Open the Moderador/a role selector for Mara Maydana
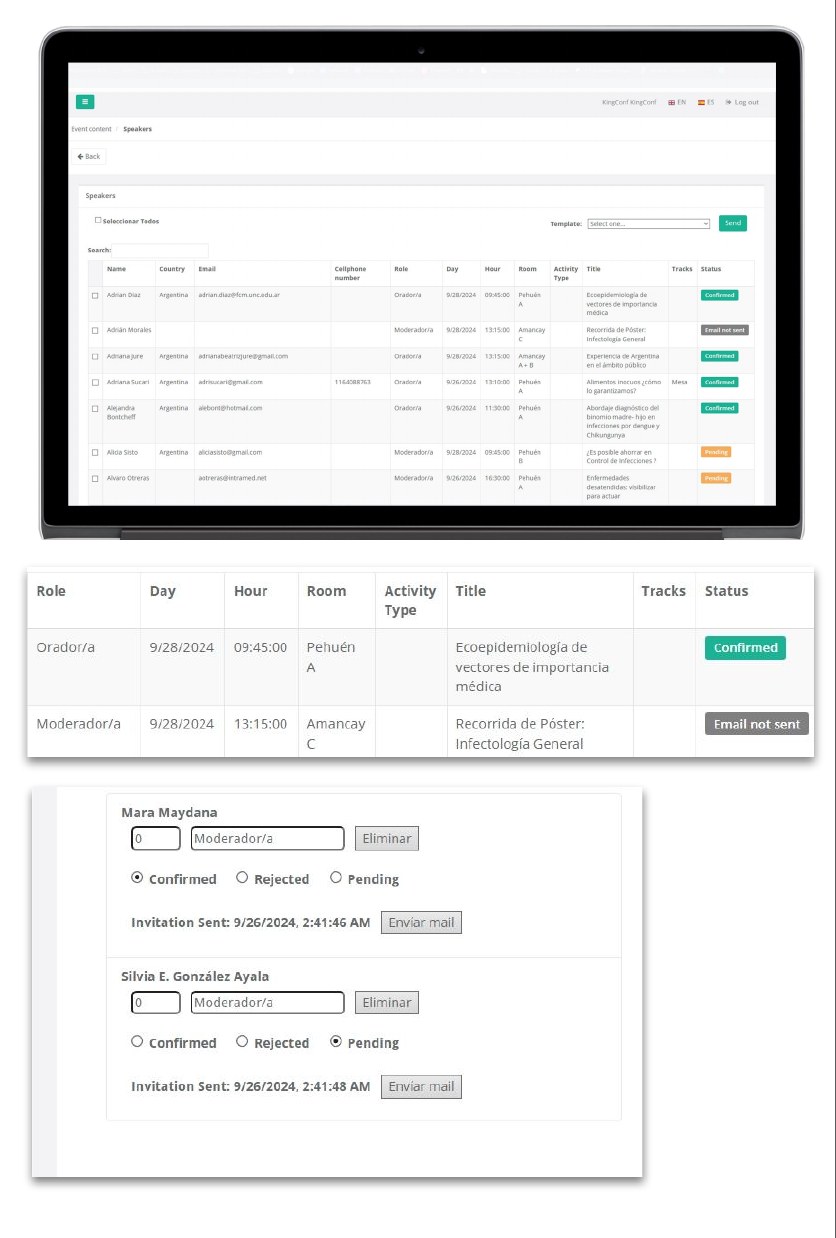Viewport: 836px width, 1238px height. 266,838
